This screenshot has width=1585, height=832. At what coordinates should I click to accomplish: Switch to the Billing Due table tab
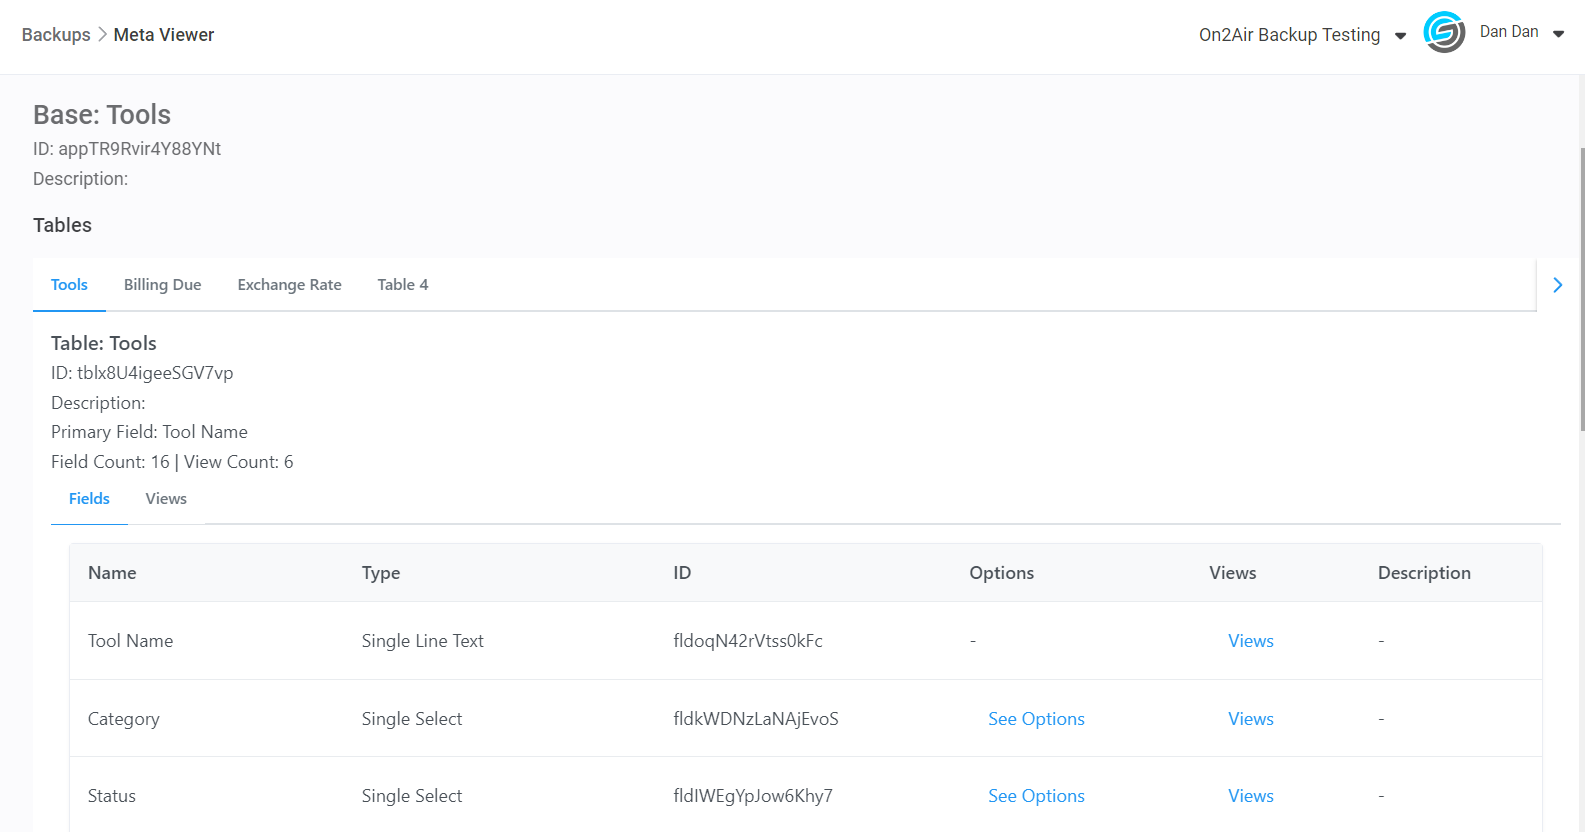click(x=162, y=285)
